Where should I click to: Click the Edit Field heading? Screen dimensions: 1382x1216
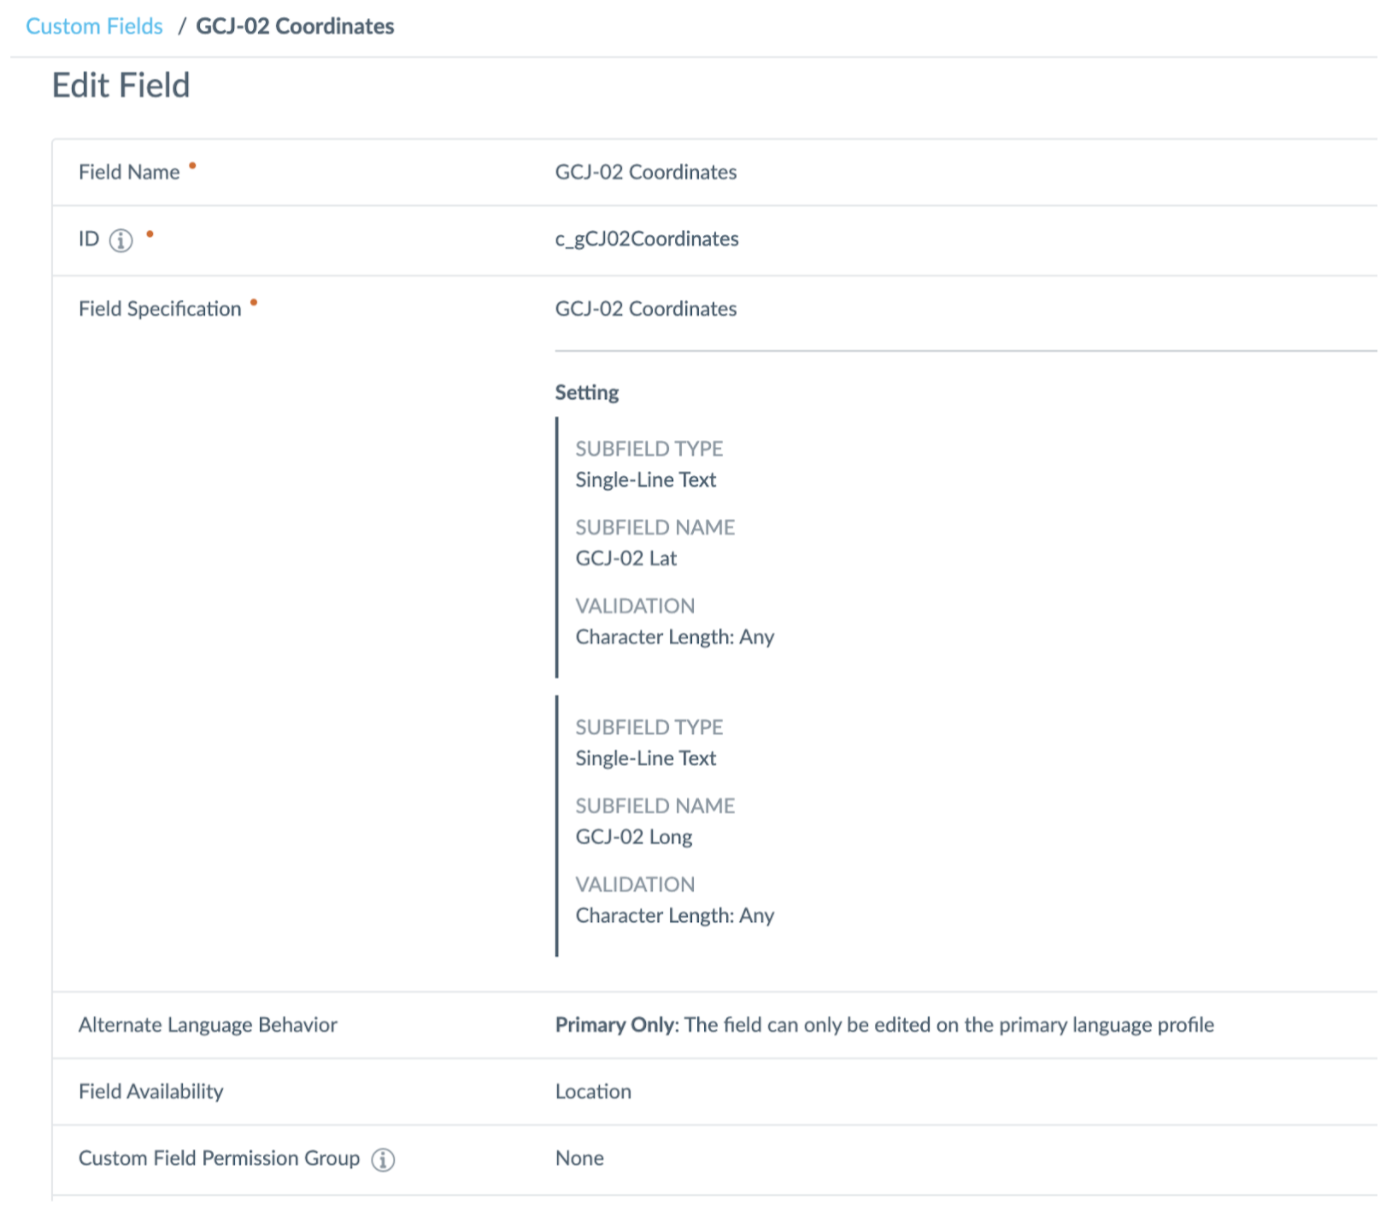coord(121,86)
